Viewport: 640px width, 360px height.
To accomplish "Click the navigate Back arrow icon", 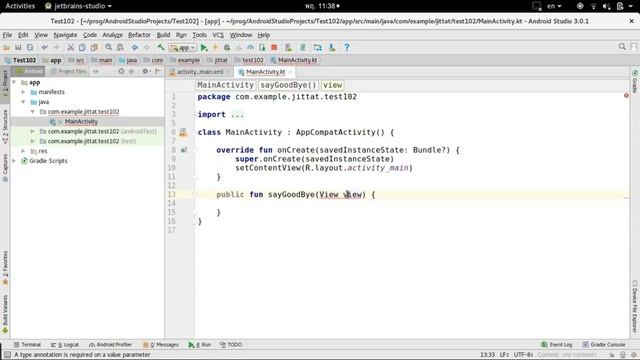I will (135, 48).
